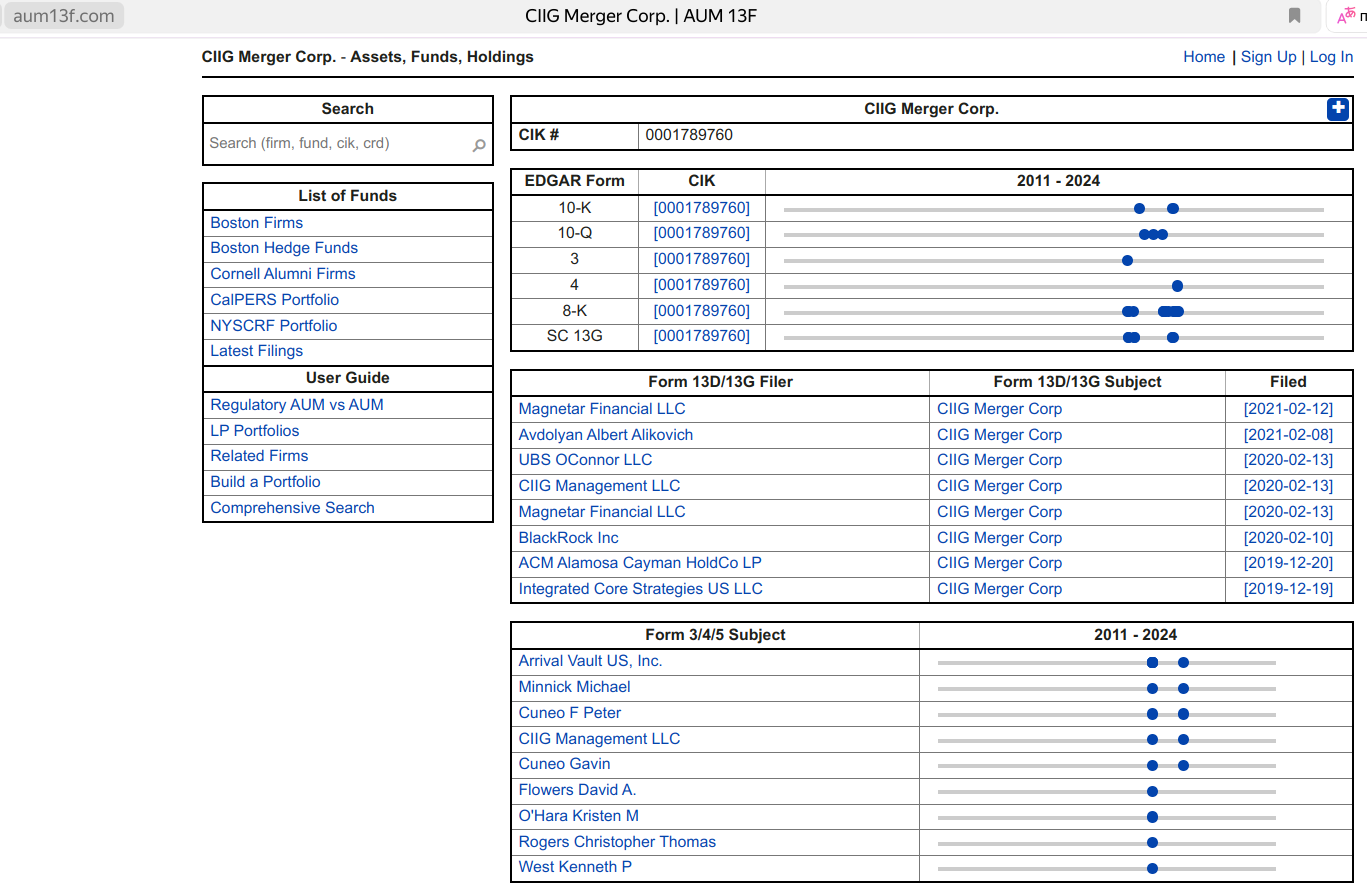Click the first 10-K timeline dot
The image size is (1367, 896).
click(1139, 209)
